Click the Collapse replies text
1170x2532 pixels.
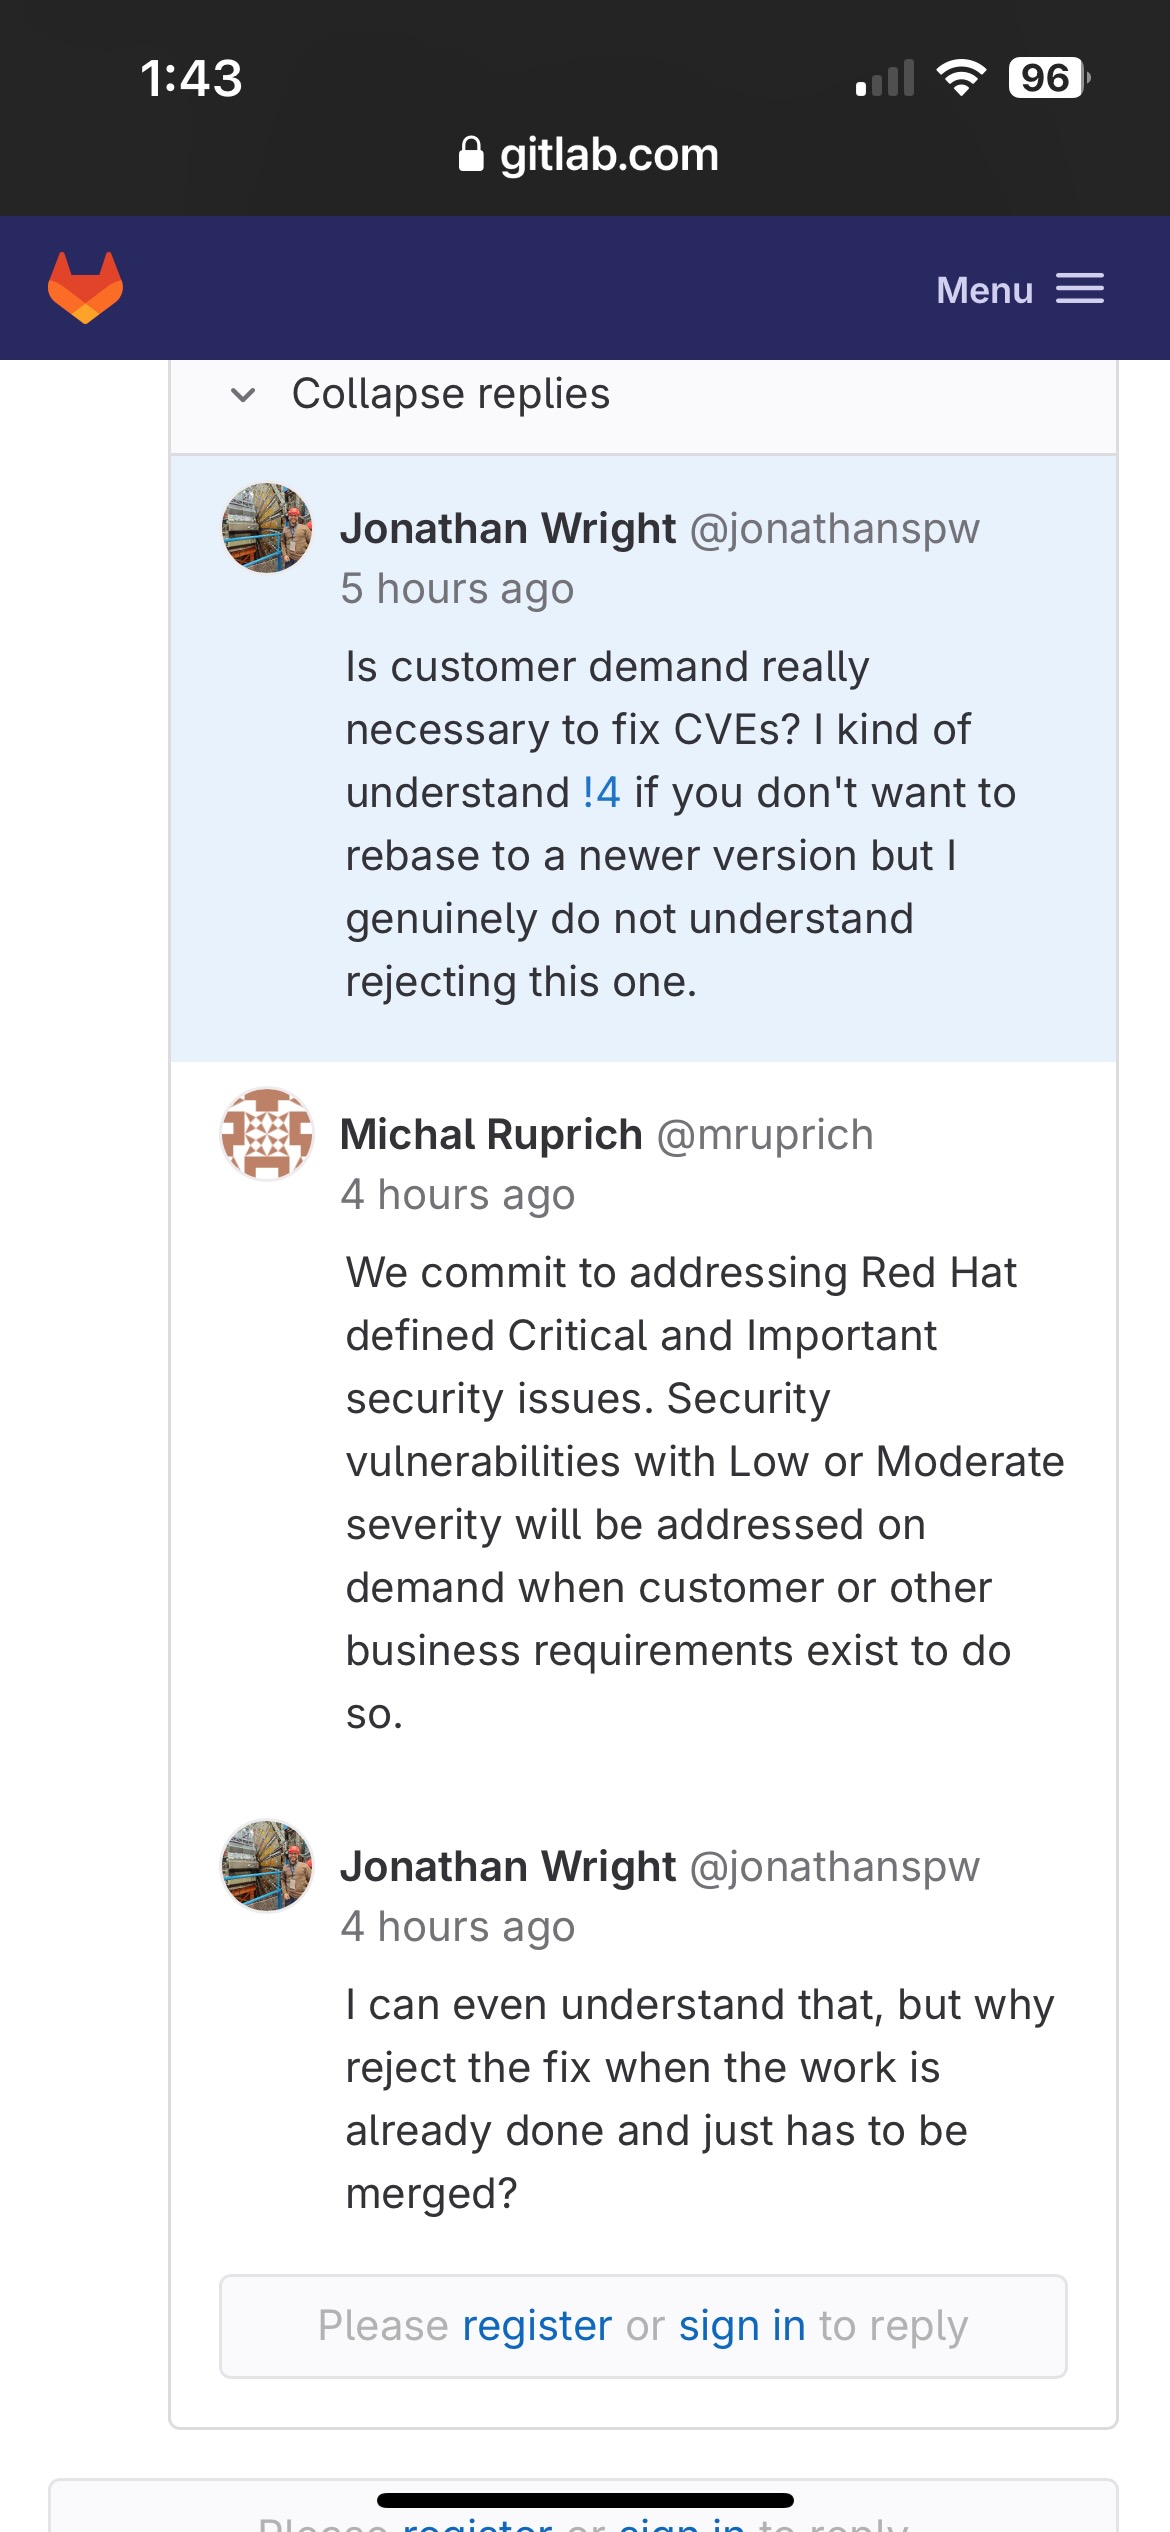coord(450,394)
